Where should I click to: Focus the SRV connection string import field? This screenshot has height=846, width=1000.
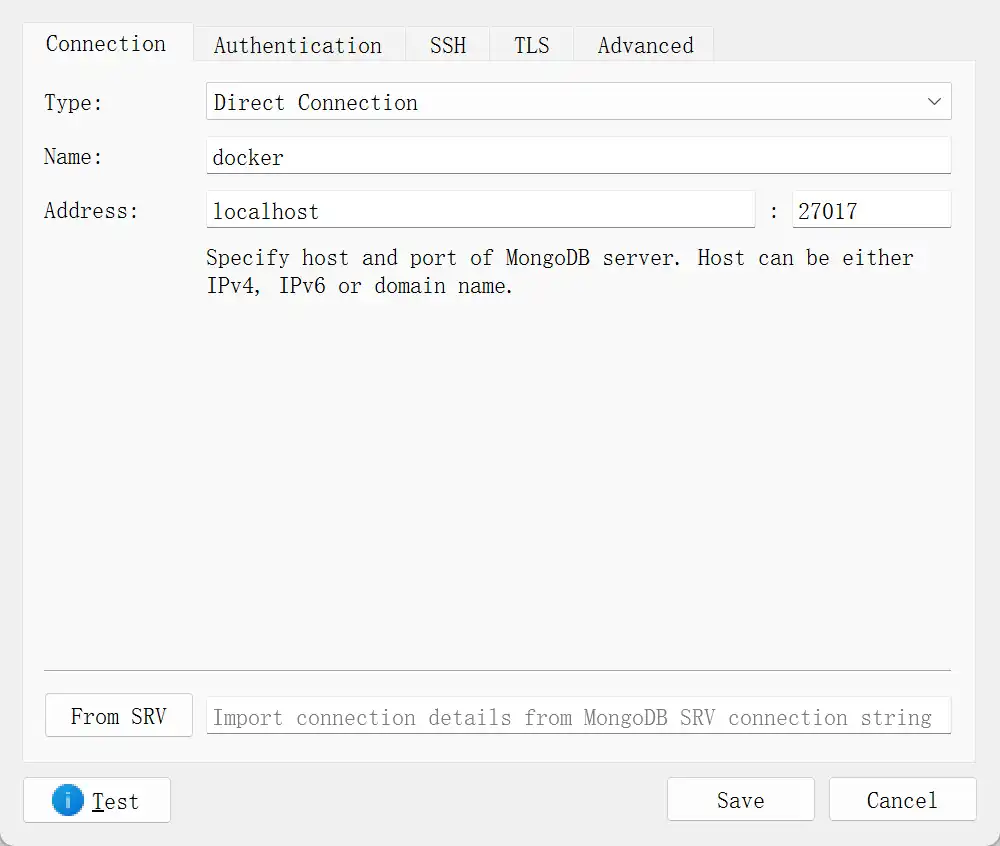tap(578, 717)
